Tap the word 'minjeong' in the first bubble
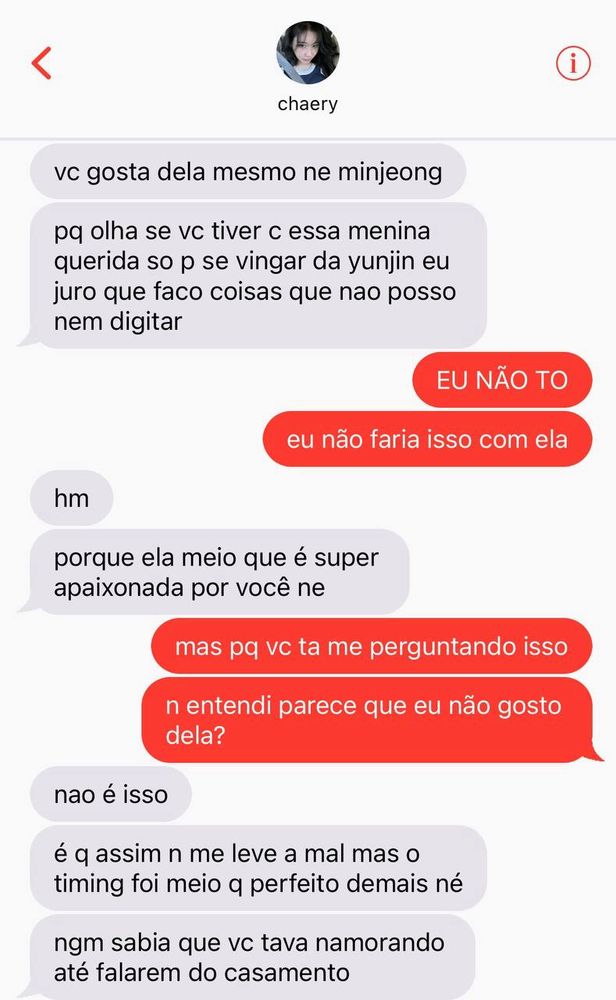 (390, 173)
